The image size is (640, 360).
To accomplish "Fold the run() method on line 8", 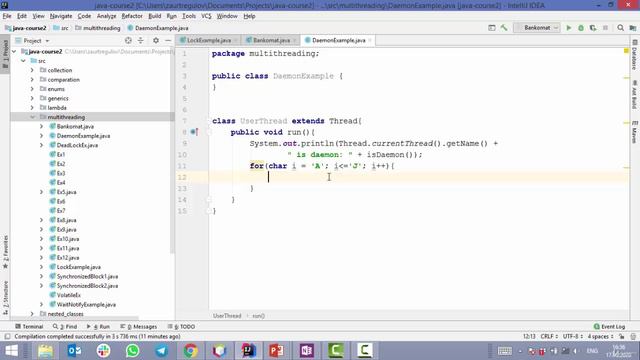I will click(x=209, y=132).
